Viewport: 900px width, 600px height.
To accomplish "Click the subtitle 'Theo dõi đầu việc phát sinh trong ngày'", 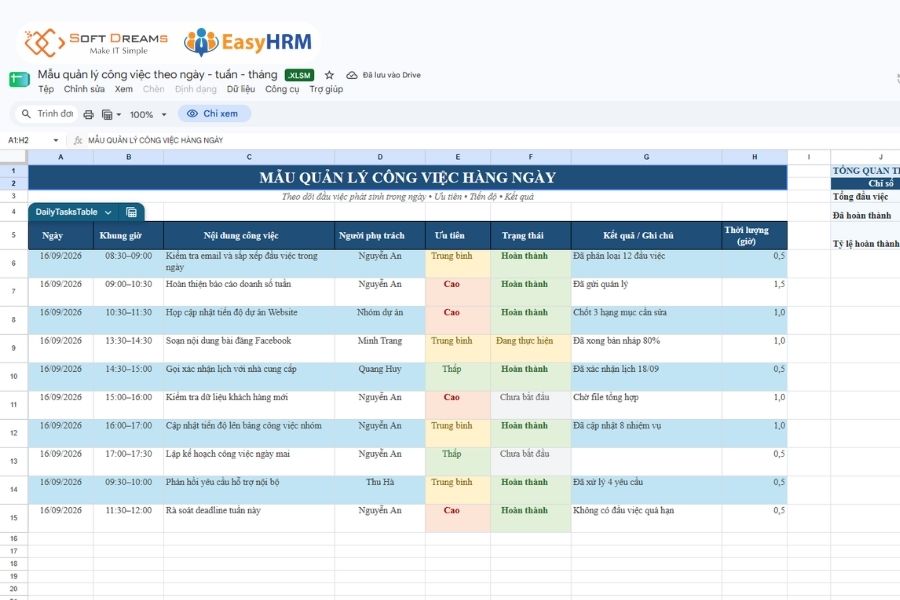I will [x=354, y=196].
